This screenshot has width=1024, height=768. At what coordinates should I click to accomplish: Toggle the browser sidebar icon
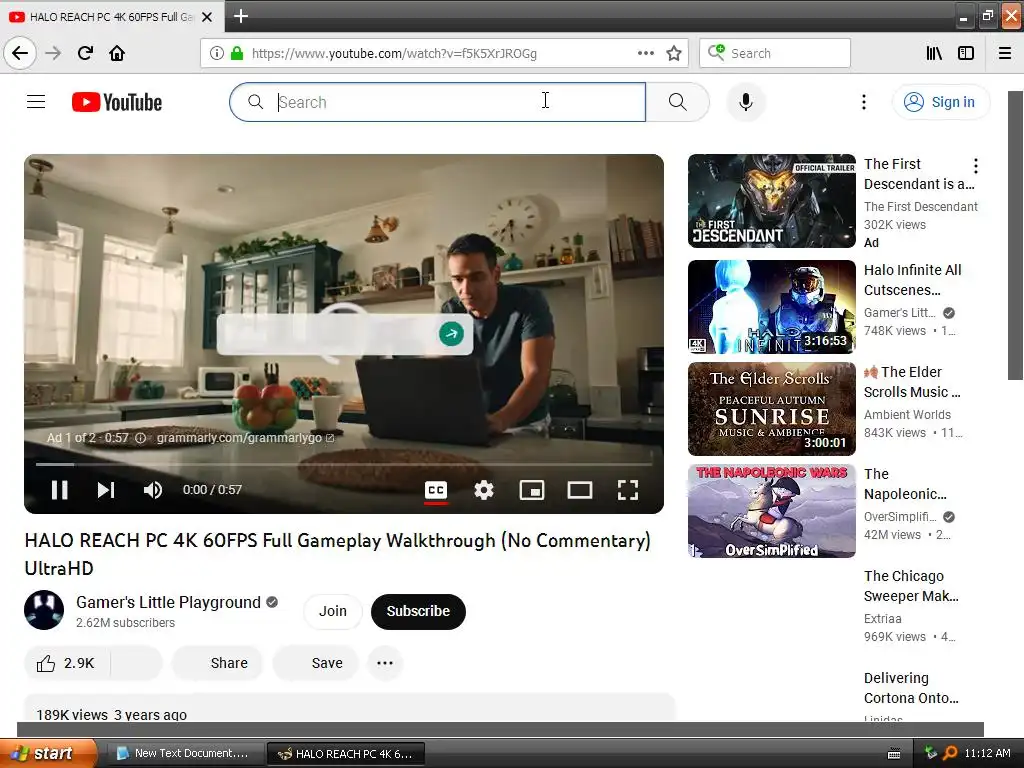(x=966, y=53)
